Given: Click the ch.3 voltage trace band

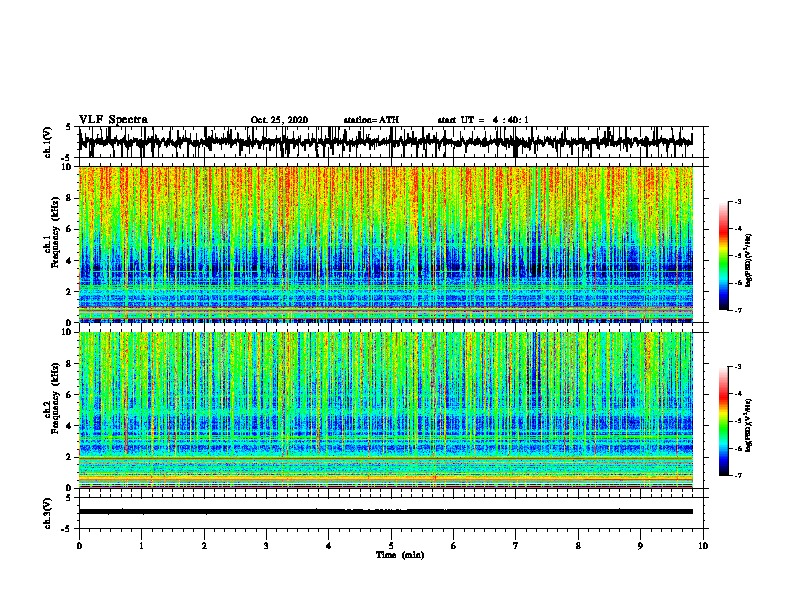Looking at the screenshot, I should tap(385, 512).
